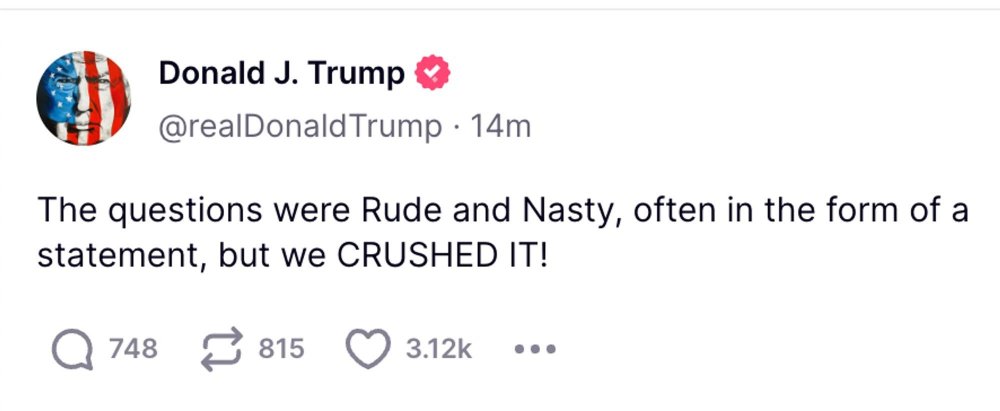The width and height of the screenshot is (1000, 411).
Task: Click the phrase "Rude and Nasty"
Action: point(427,212)
